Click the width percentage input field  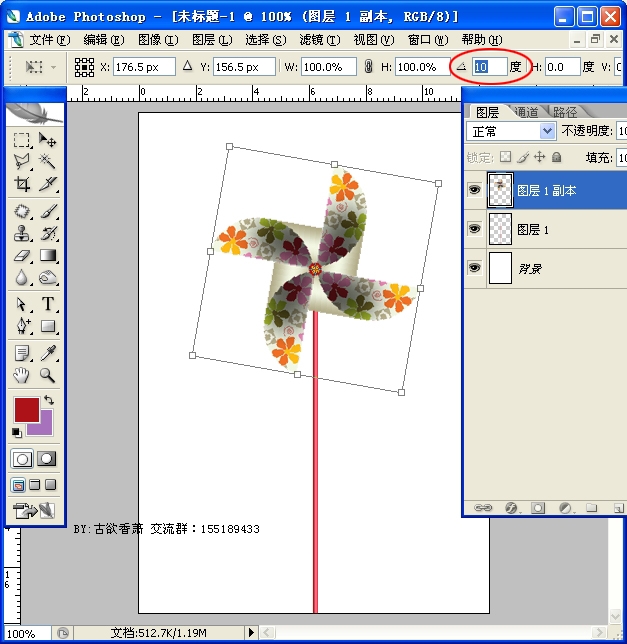pyautogui.click(x=328, y=67)
